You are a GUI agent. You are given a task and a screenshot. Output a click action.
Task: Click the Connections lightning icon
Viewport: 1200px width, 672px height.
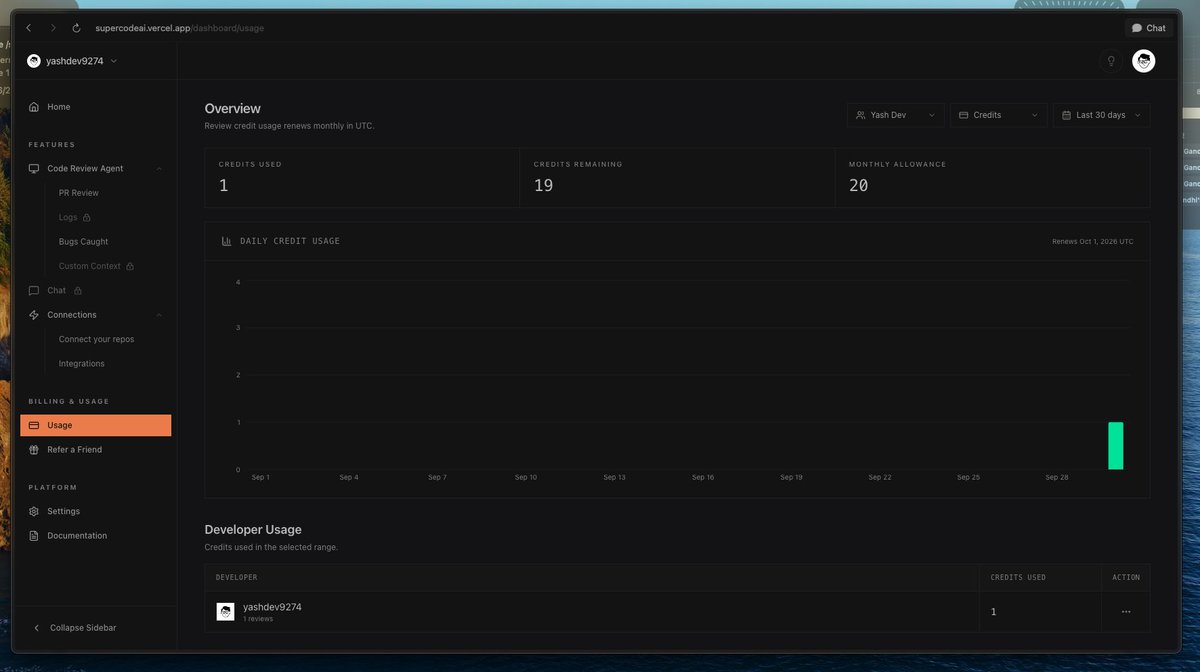[x=34, y=315]
